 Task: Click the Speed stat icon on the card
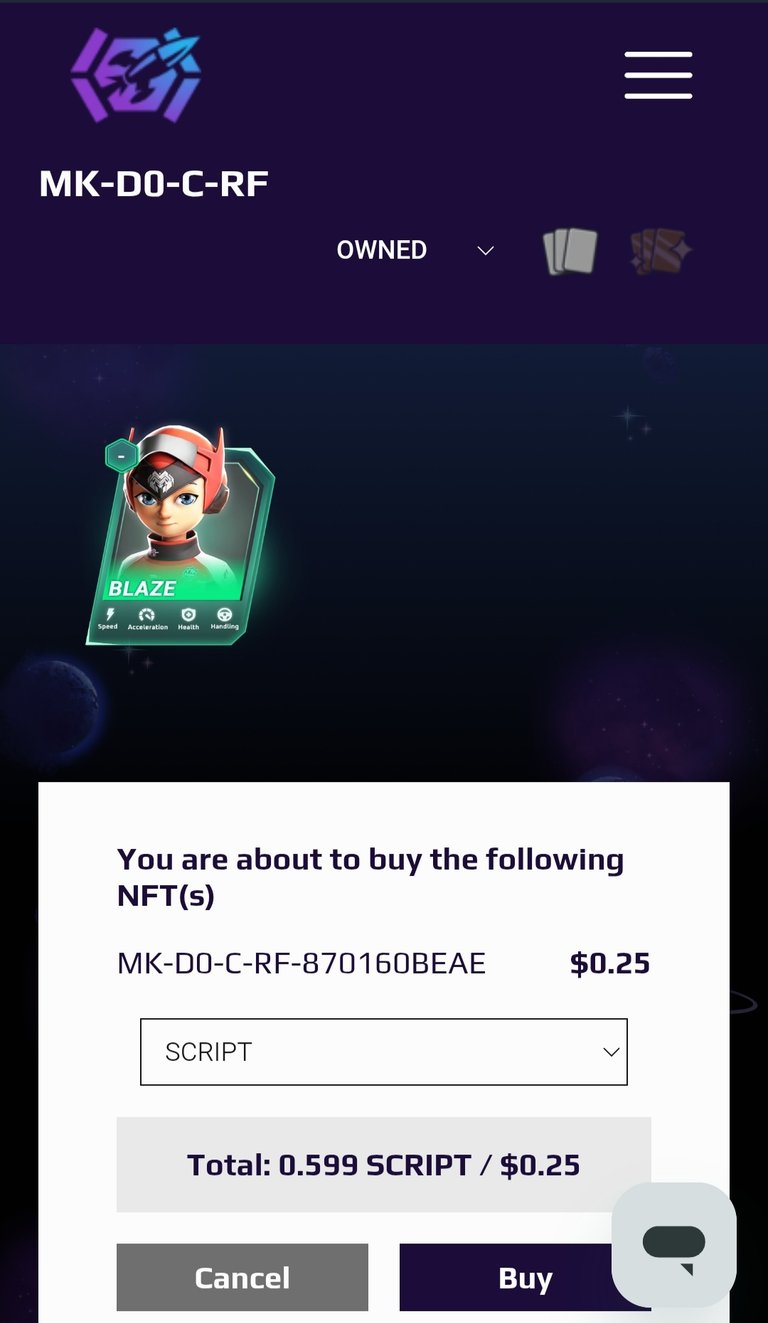[x=108, y=619]
